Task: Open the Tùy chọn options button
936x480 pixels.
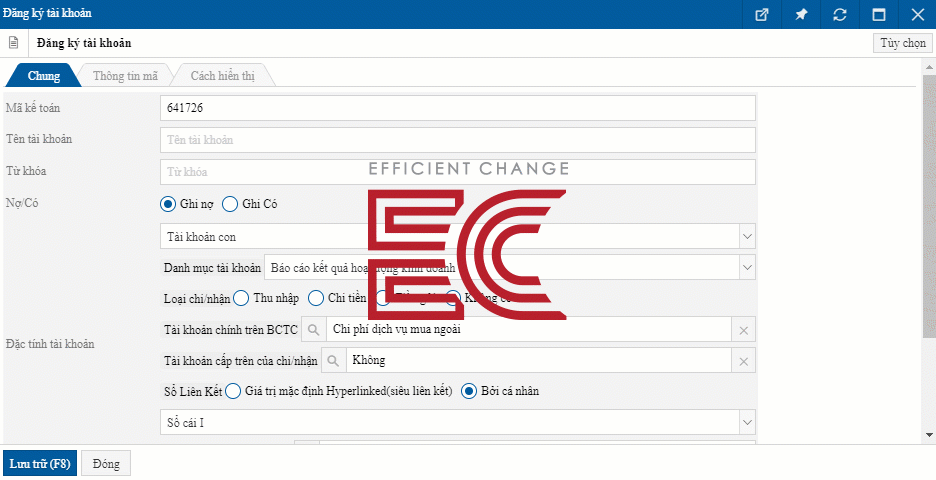Action: pos(903,43)
